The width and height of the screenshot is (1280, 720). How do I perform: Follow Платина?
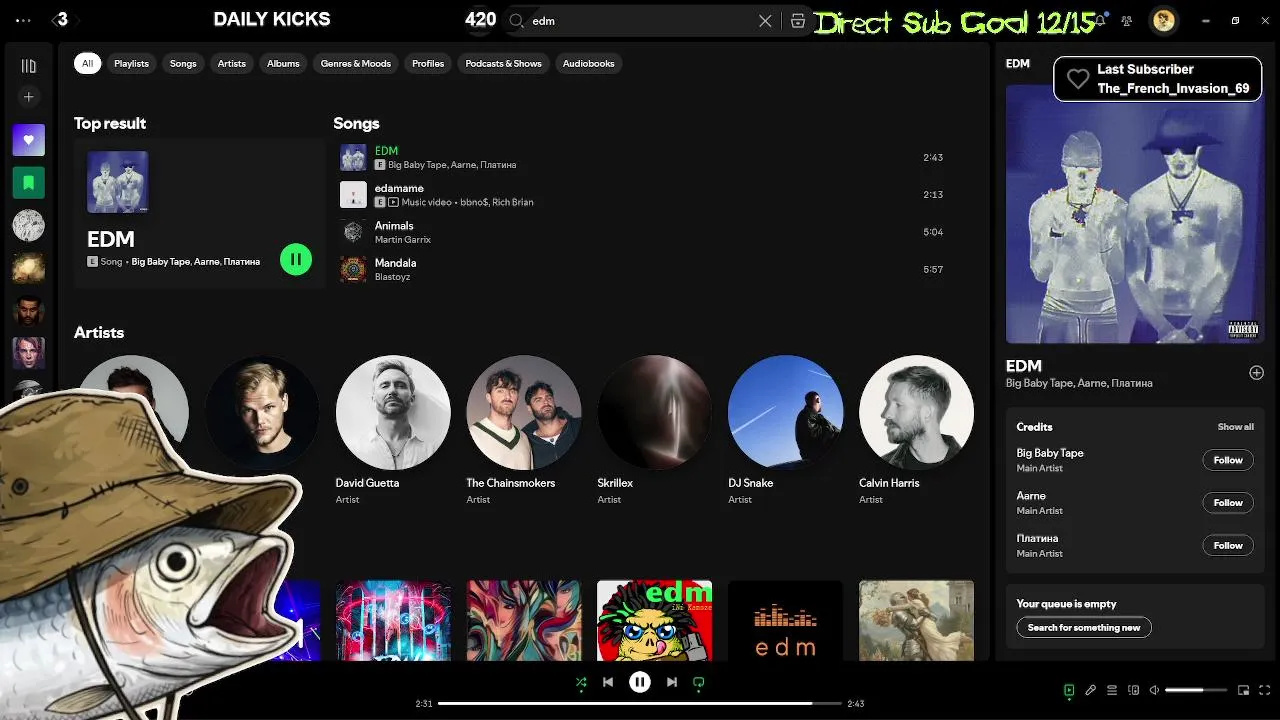pos(1228,546)
